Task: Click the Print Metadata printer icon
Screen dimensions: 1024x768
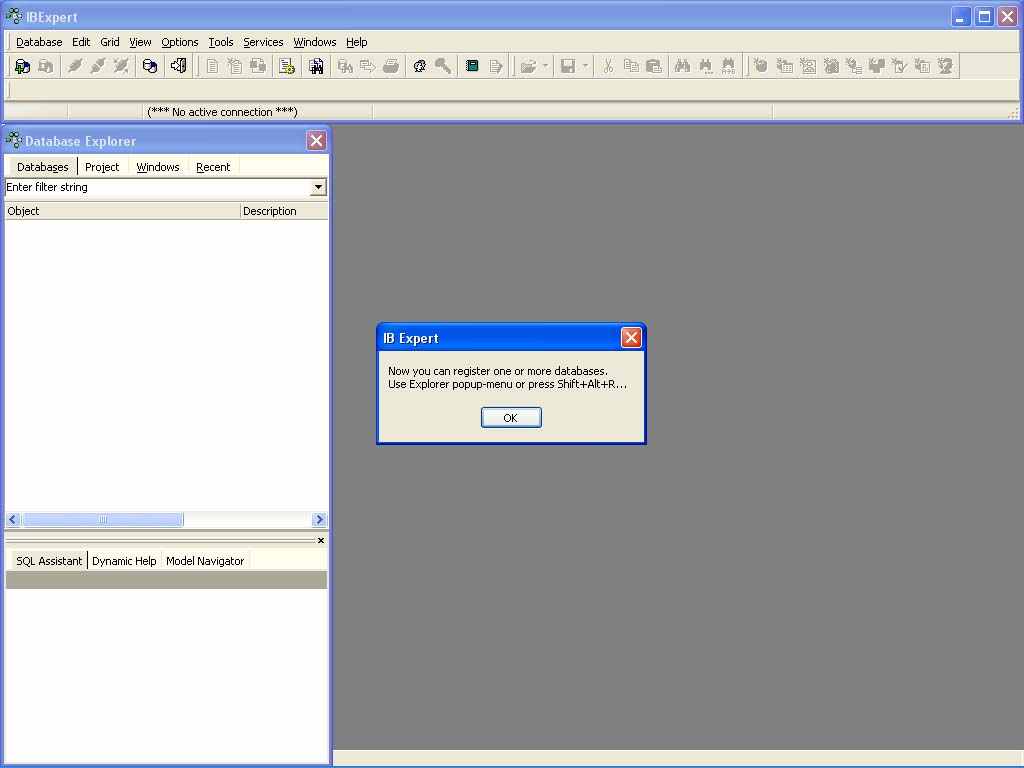Action: (x=391, y=66)
